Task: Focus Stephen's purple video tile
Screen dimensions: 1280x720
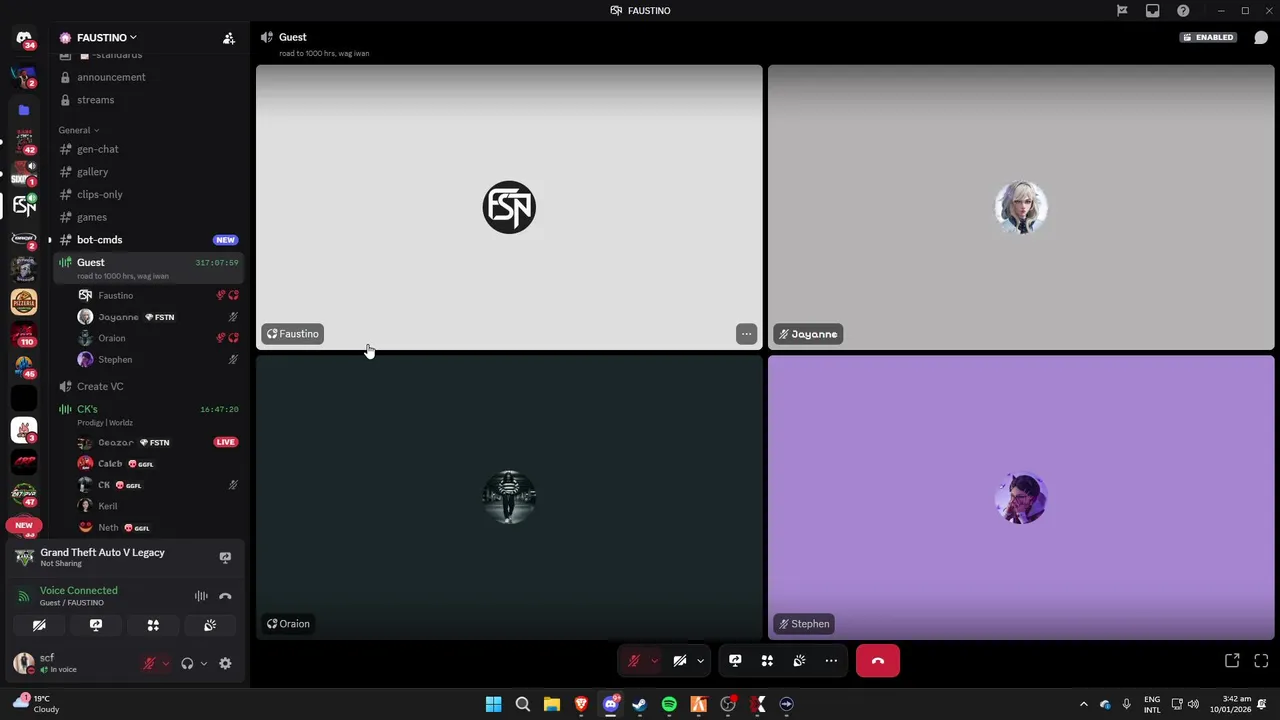Action: [x=1021, y=497]
